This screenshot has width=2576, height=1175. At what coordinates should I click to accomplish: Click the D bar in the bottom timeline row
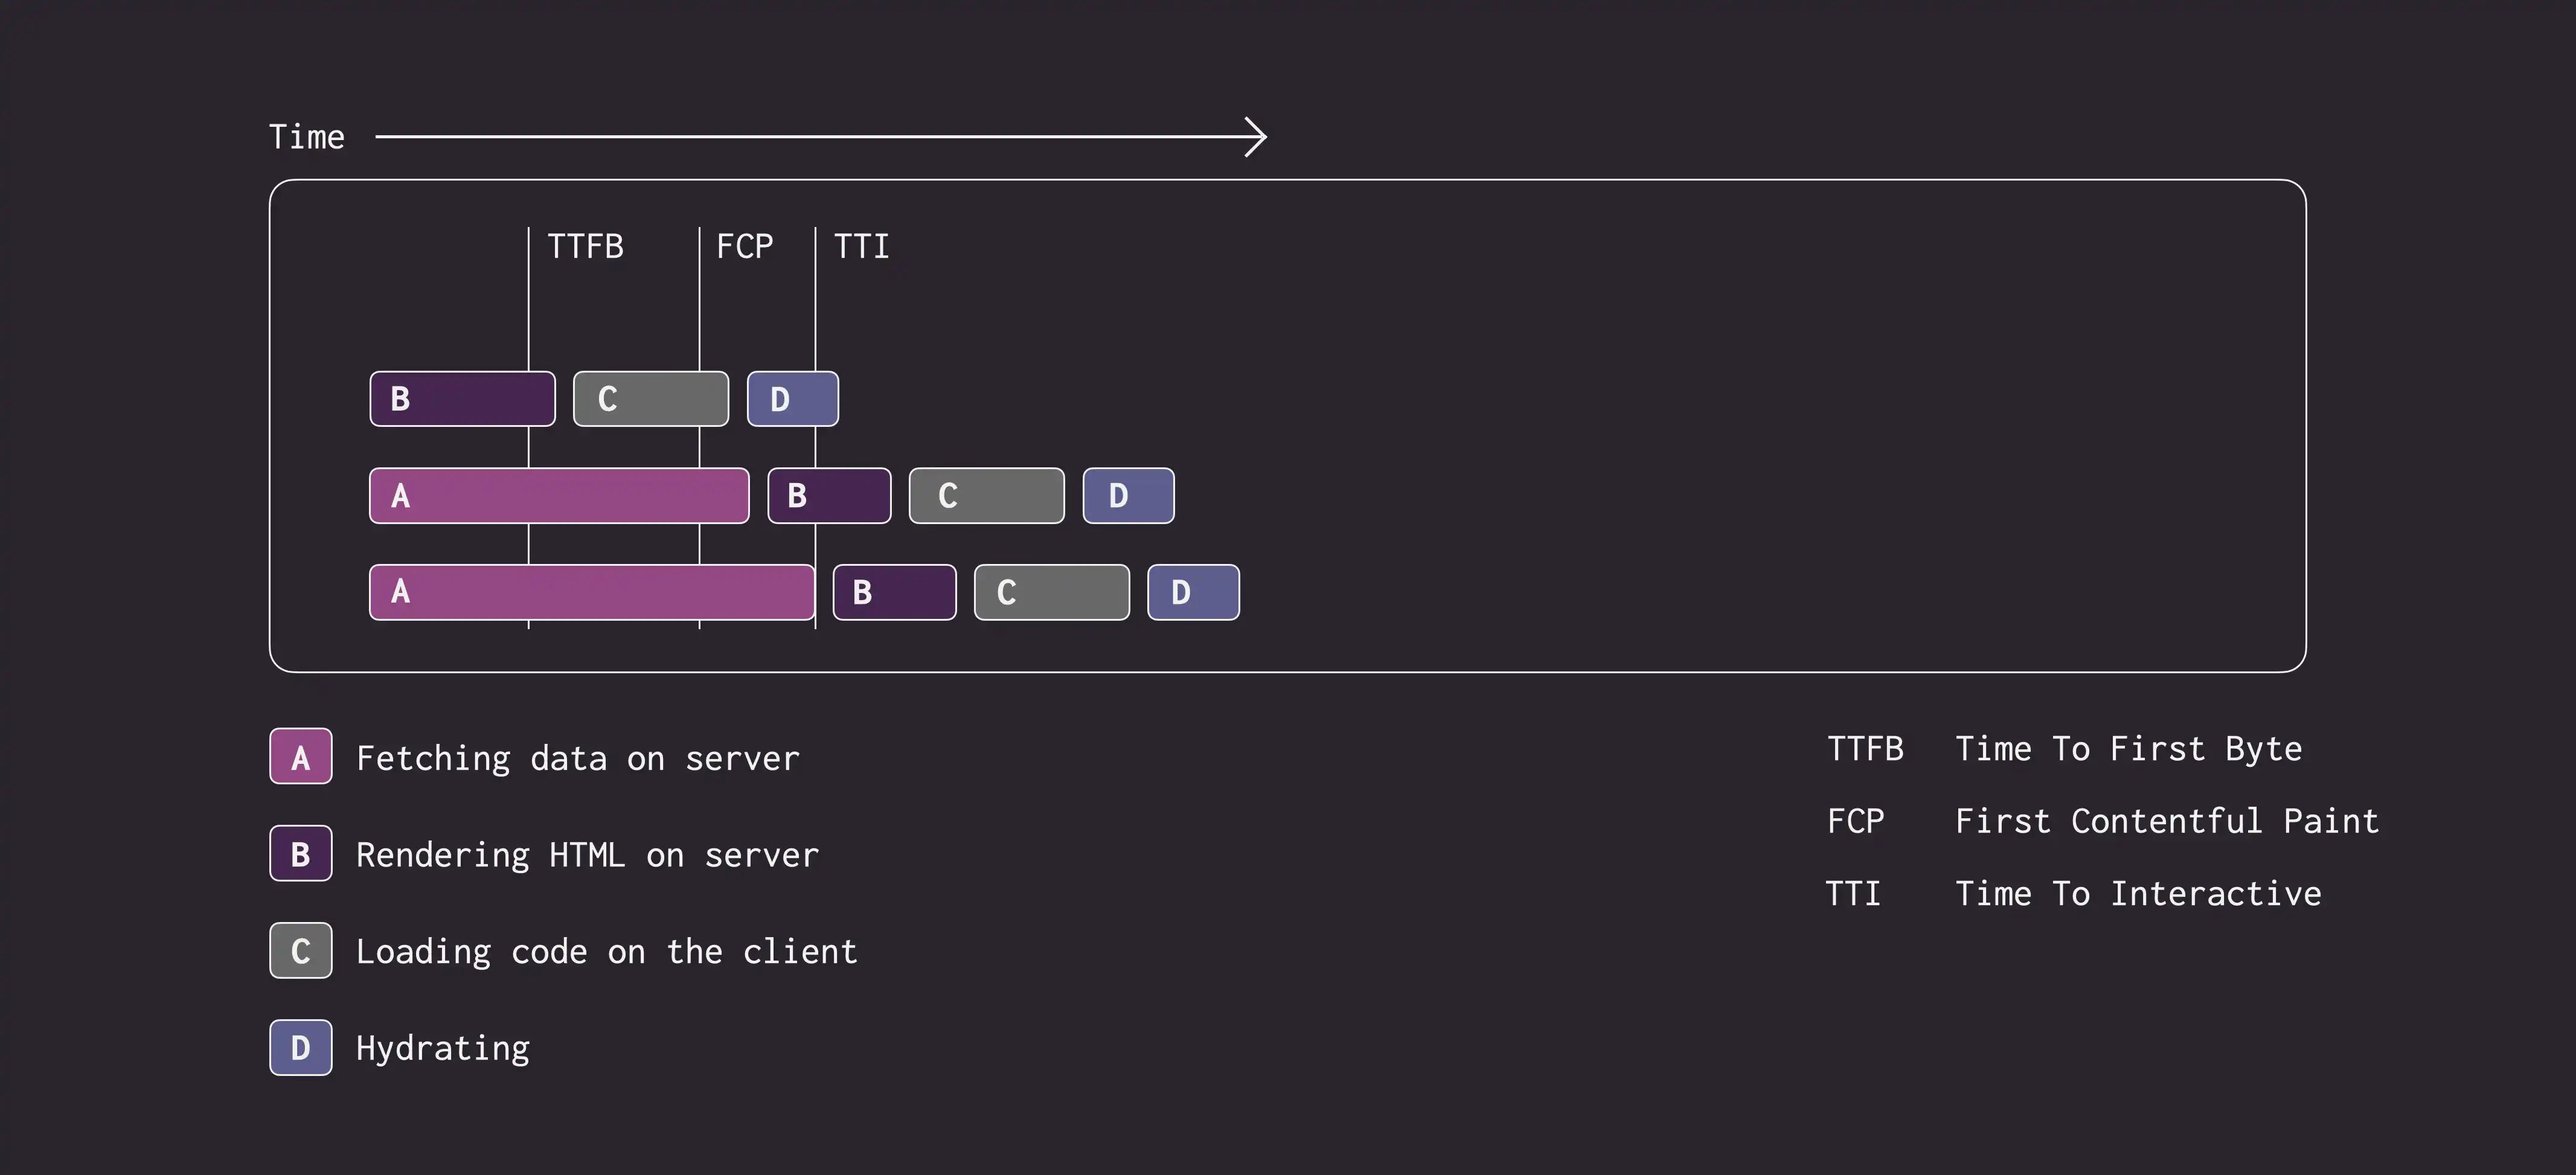(x=1194, y=593)
